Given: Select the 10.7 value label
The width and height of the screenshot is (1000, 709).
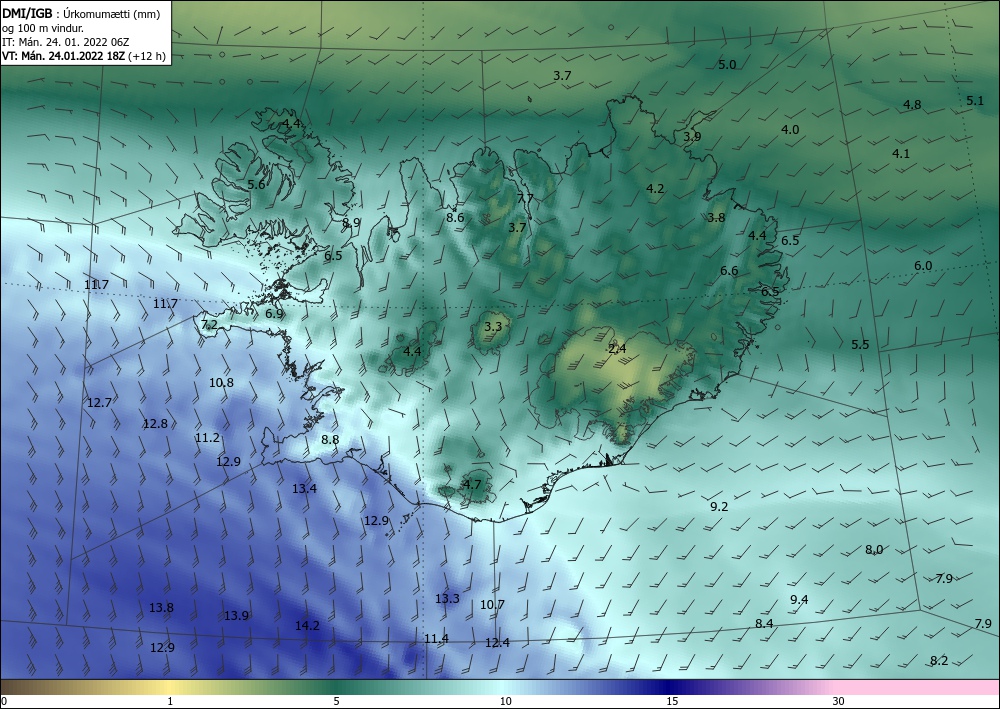Looking at the screenshot, I should (492, 604).
